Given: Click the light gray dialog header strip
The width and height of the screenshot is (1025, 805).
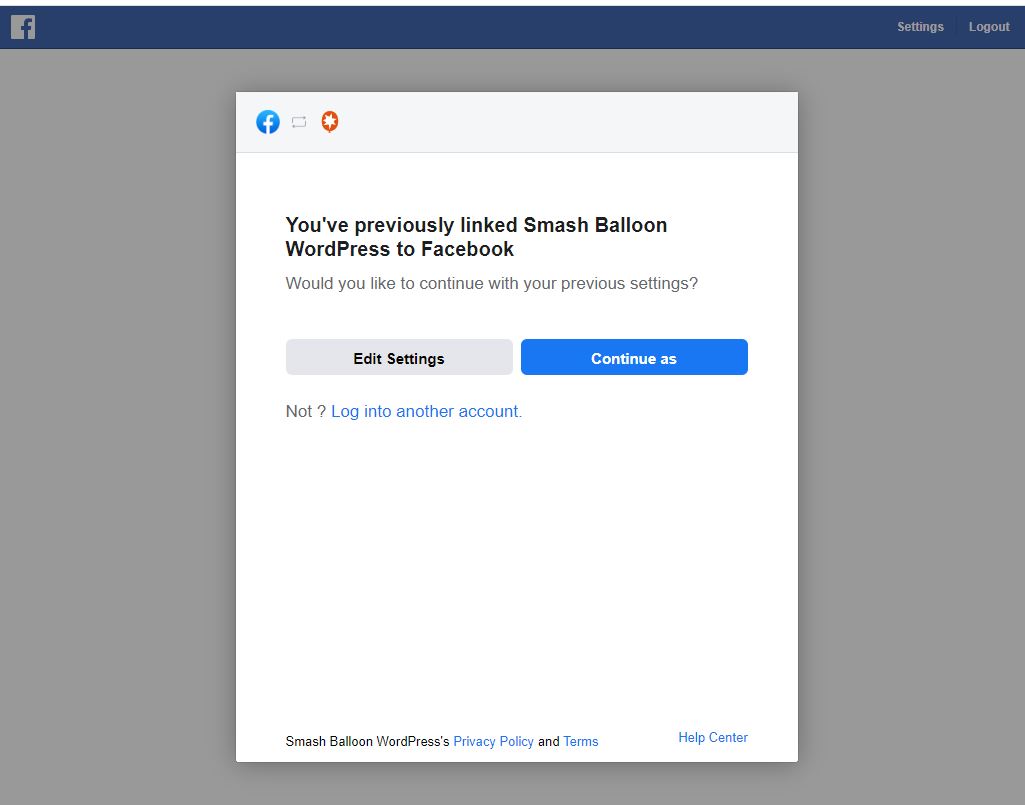Looking at the screenshot, I should click(560, 122).
